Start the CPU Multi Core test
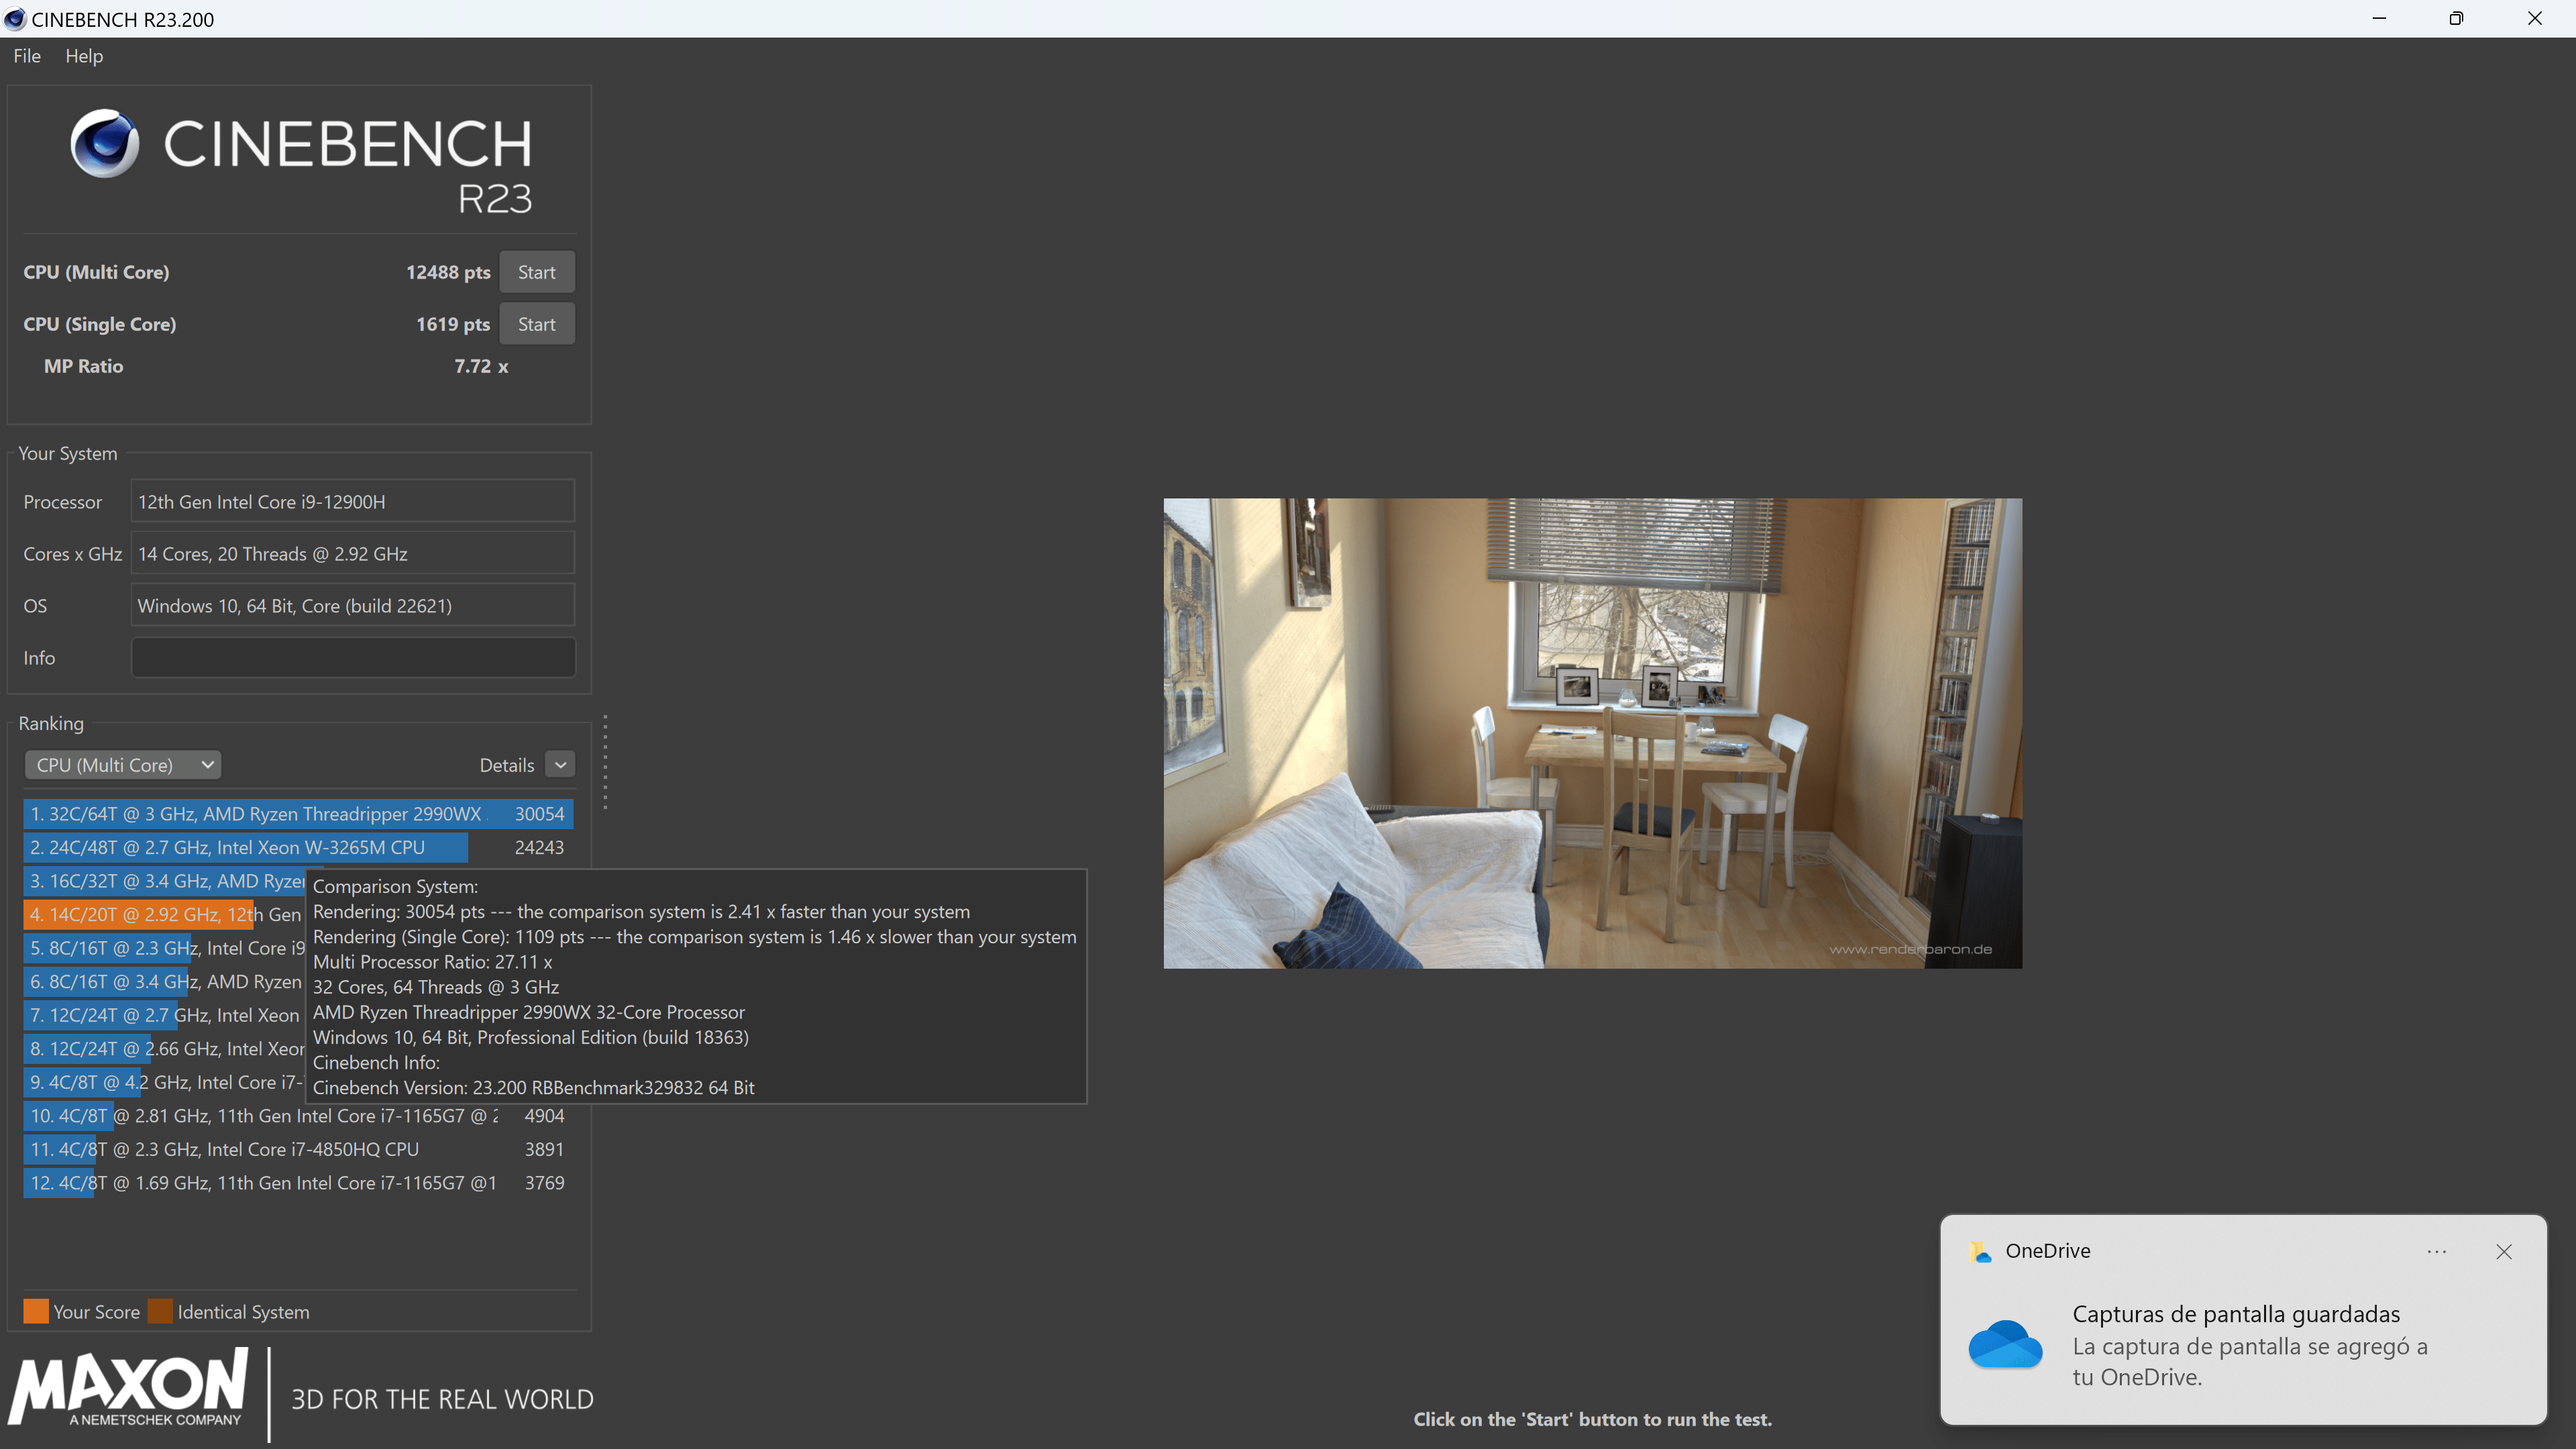 (536, 272)
